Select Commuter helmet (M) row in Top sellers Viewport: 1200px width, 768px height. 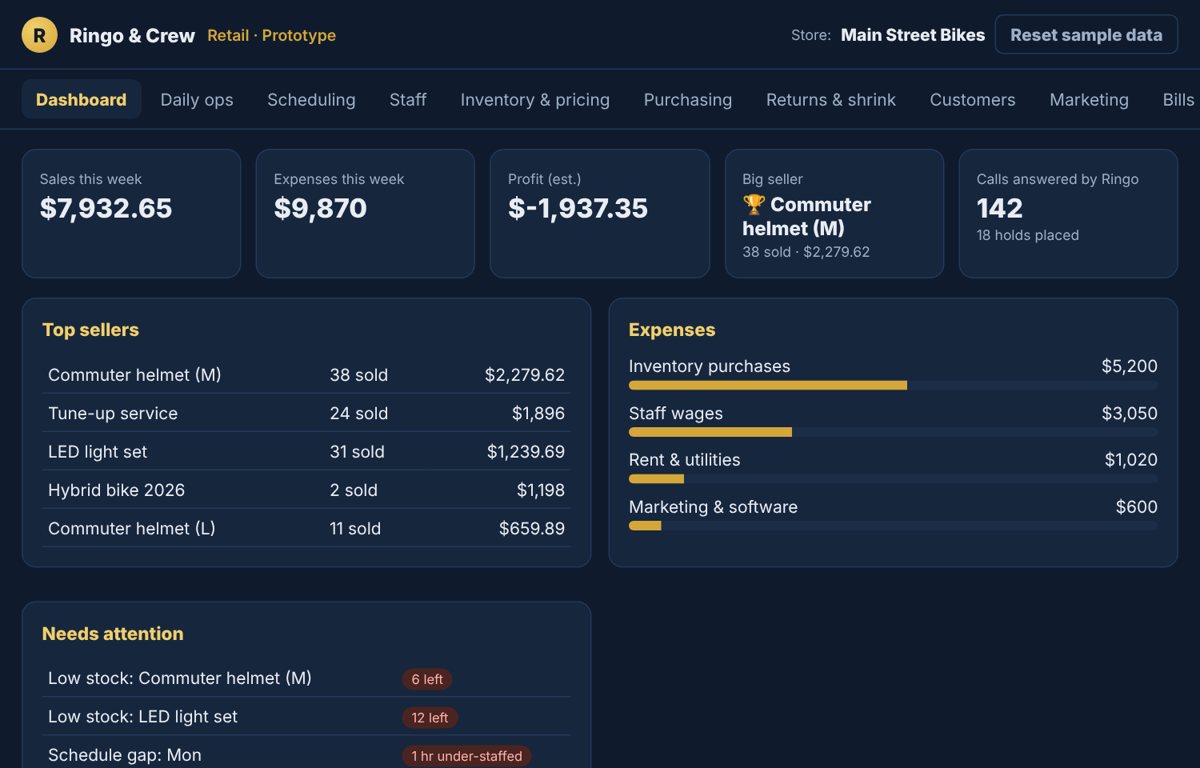coord(306,375)
